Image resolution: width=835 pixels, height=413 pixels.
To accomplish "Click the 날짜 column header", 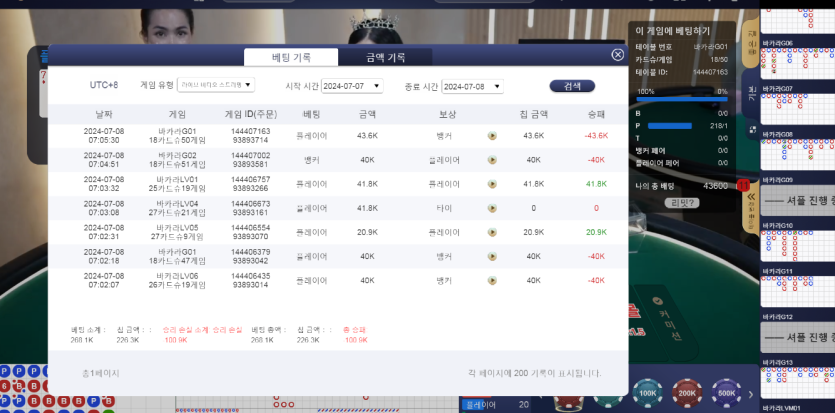I will 104,114.
